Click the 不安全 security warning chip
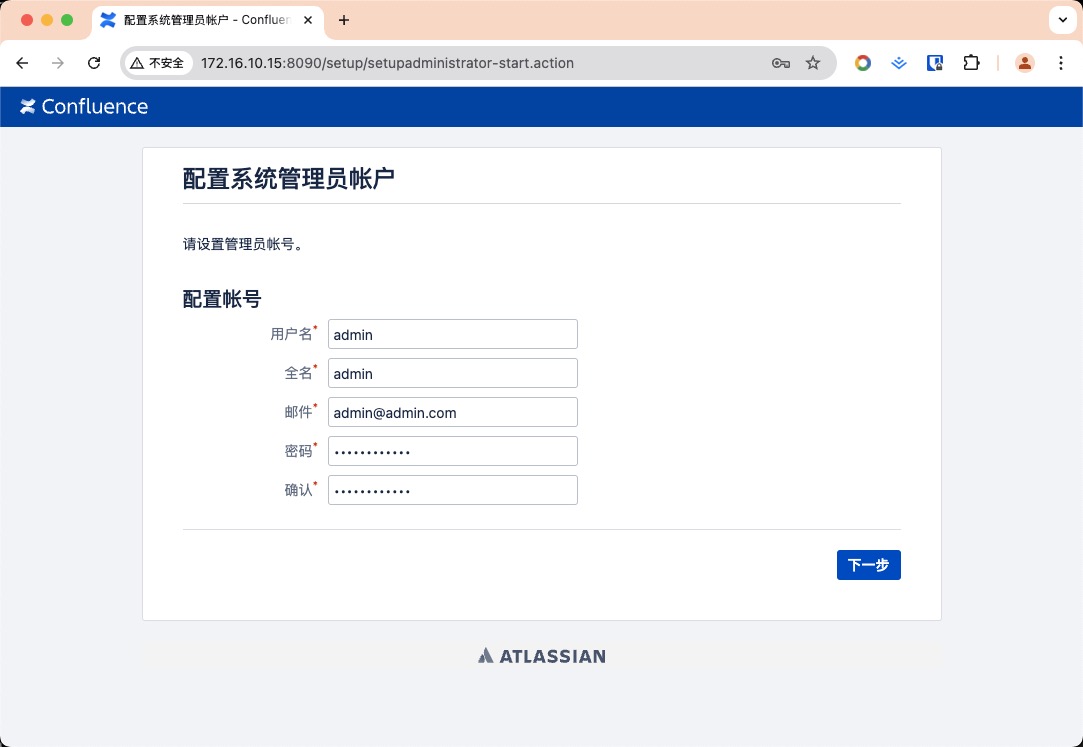Screen dimensions: 1083x747 158,63
